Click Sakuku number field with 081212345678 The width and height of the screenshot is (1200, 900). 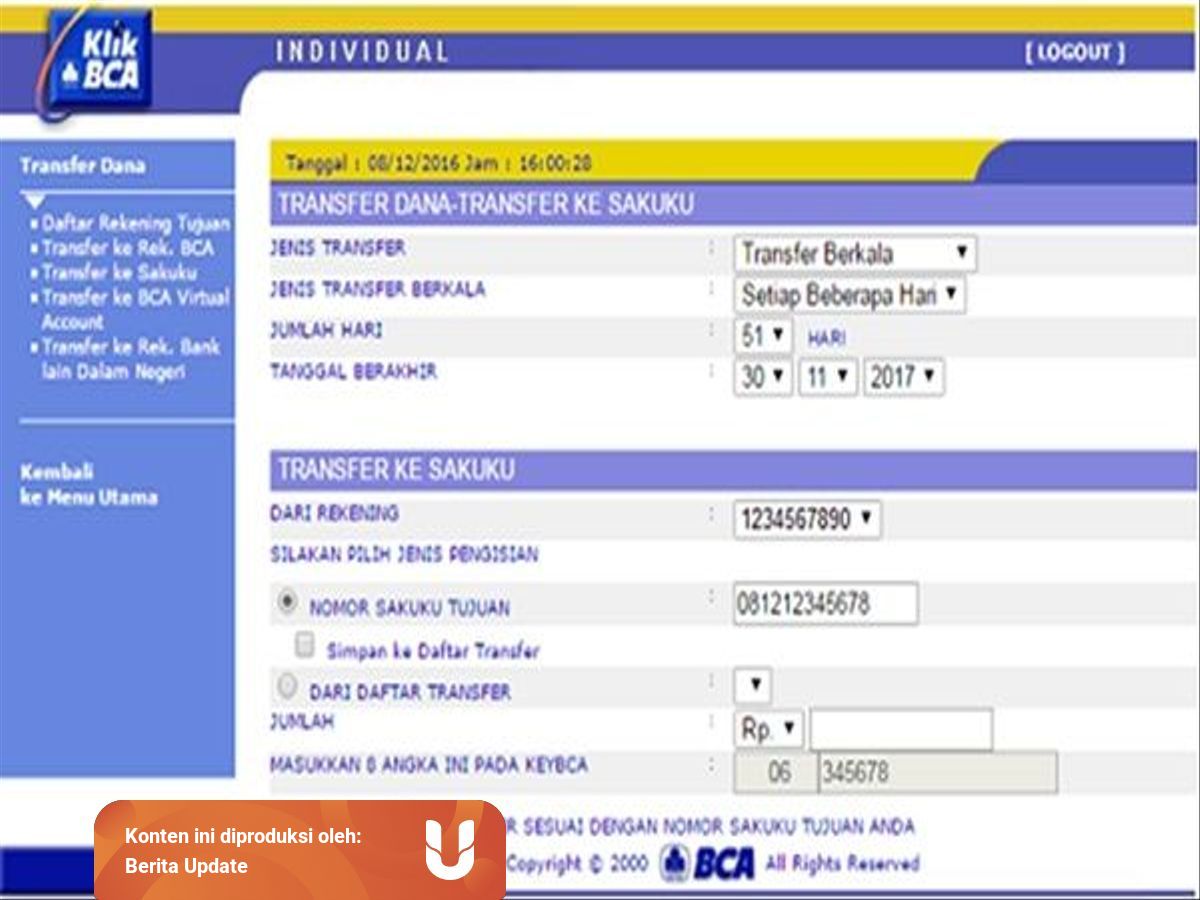(825, 604)
